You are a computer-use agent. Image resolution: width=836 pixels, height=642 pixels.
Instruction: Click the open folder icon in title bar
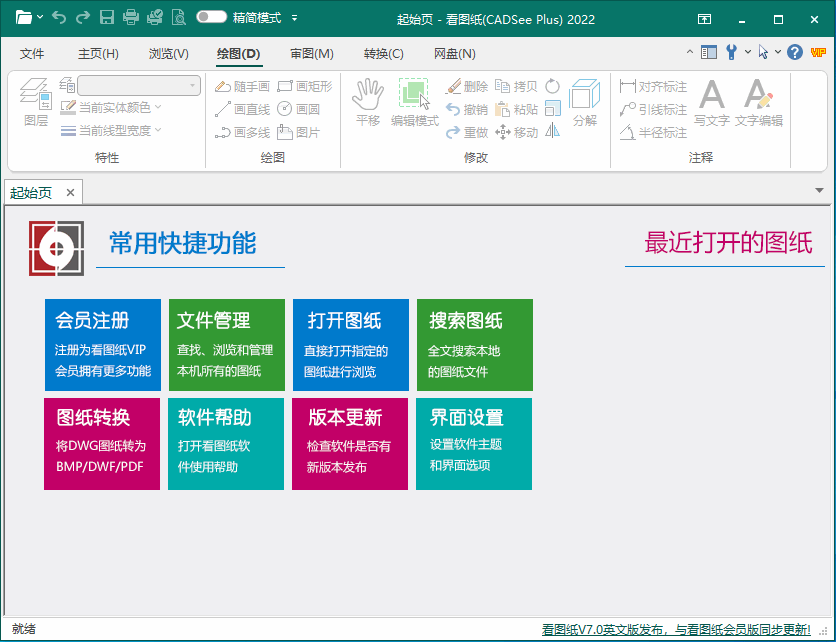pyautogui.click(x=23, y=18)
